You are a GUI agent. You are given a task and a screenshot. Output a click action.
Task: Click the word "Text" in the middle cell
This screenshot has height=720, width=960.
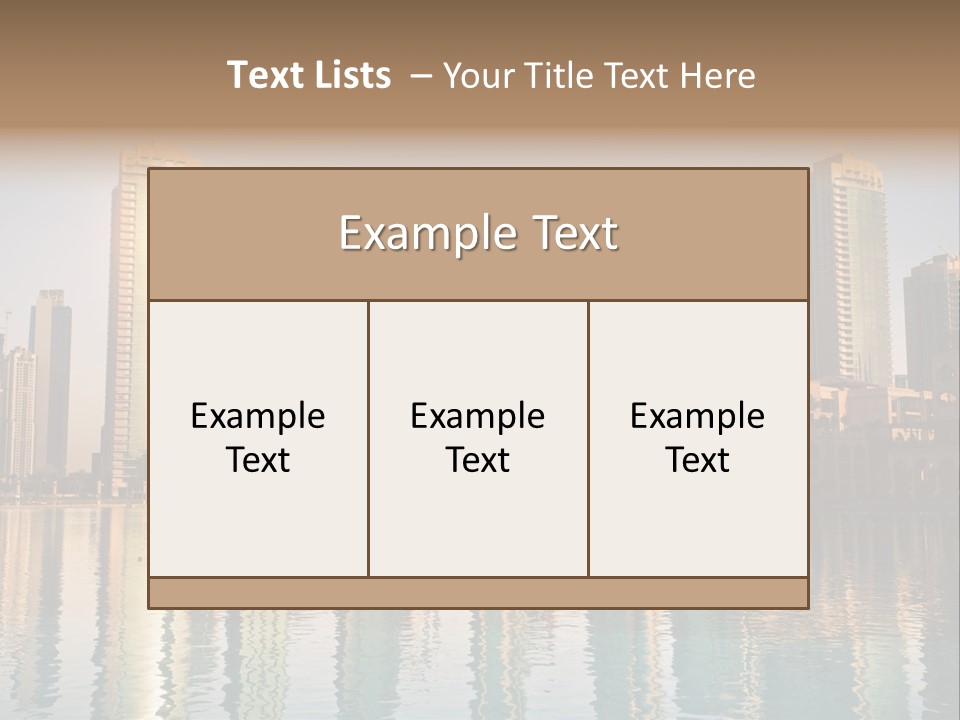coord(478,460)
